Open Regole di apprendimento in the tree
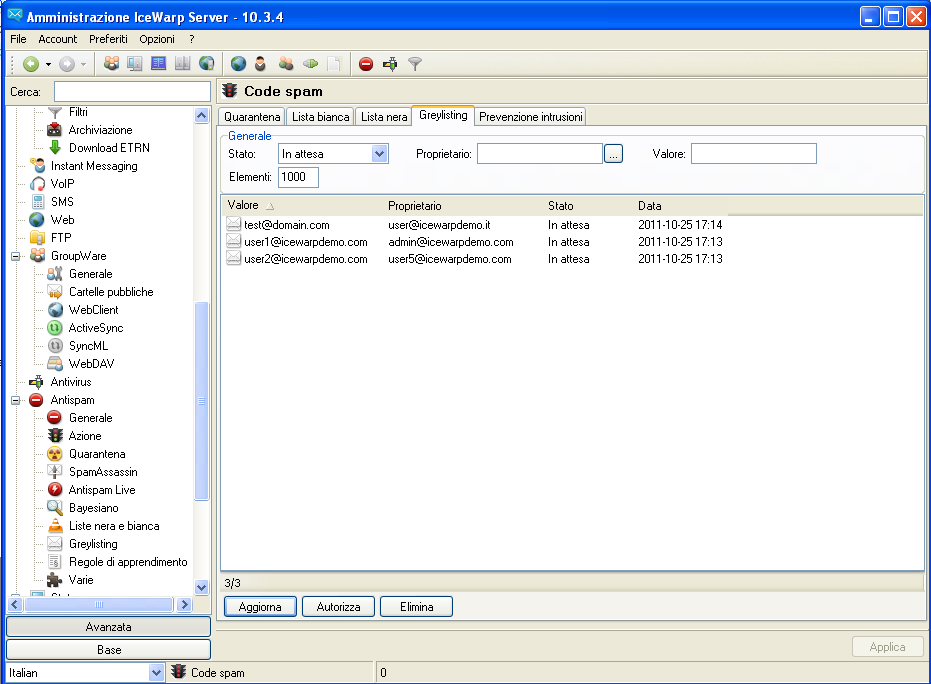This screenshot has height=684, width=931. tap(128, 562)
